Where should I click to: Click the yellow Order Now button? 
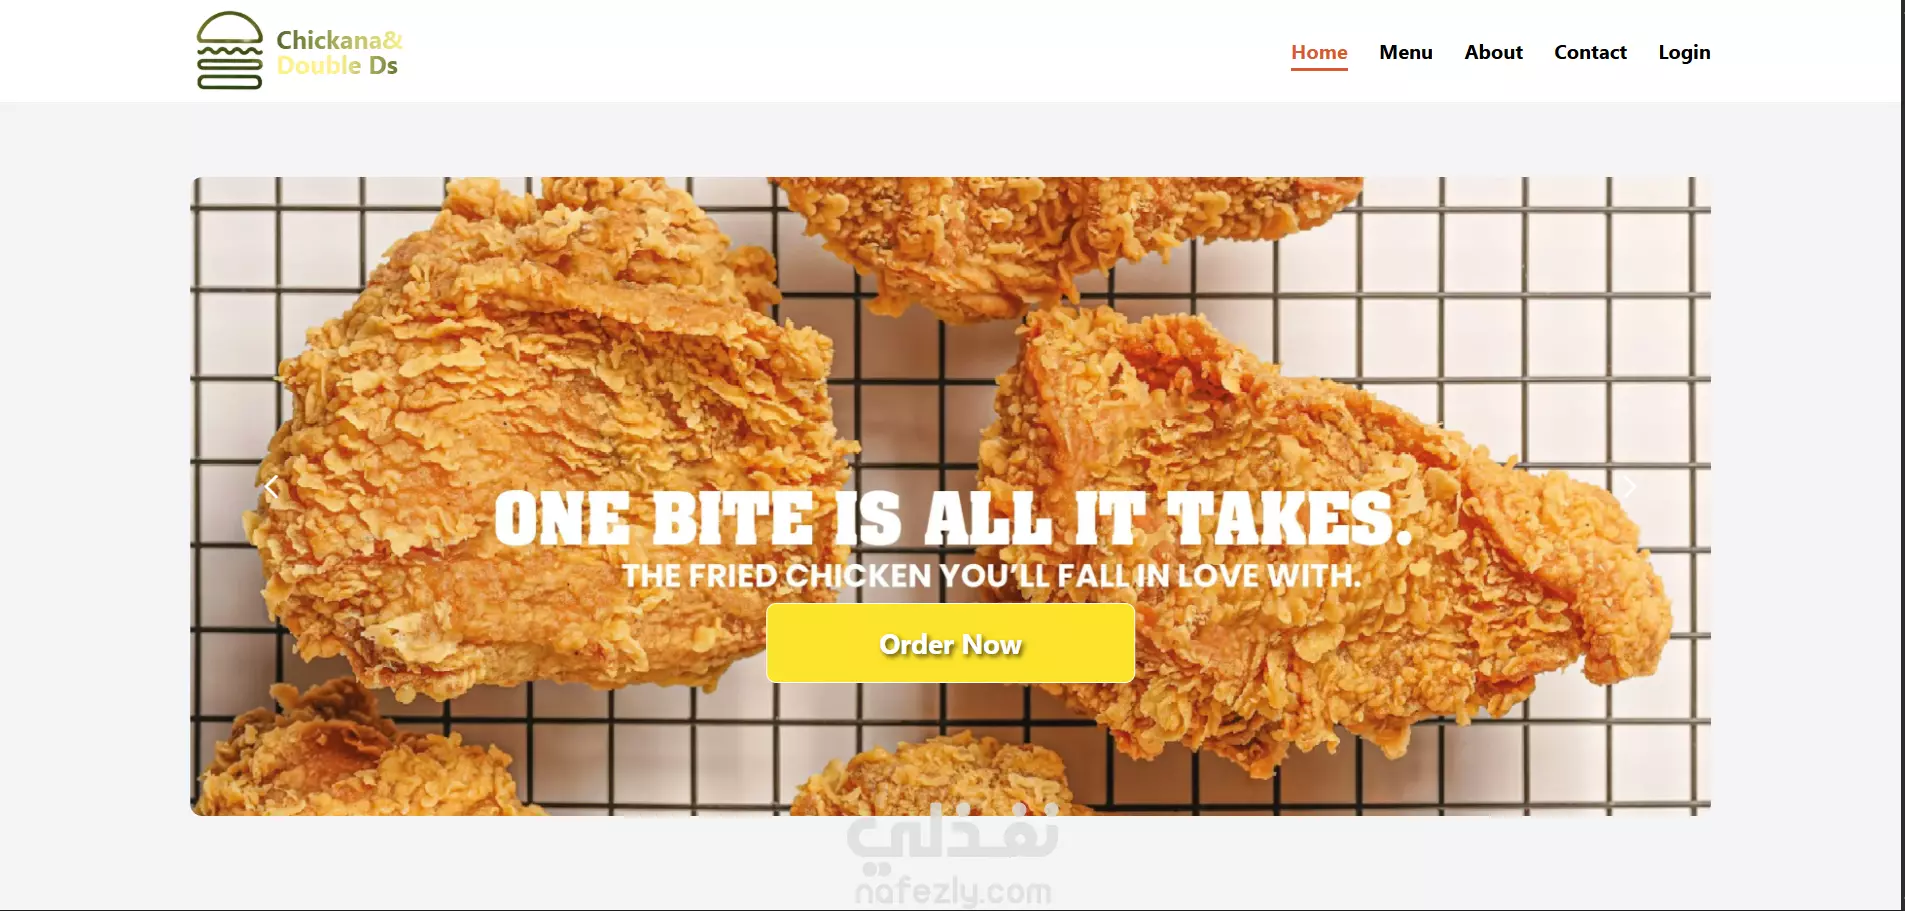coord(950,643)
